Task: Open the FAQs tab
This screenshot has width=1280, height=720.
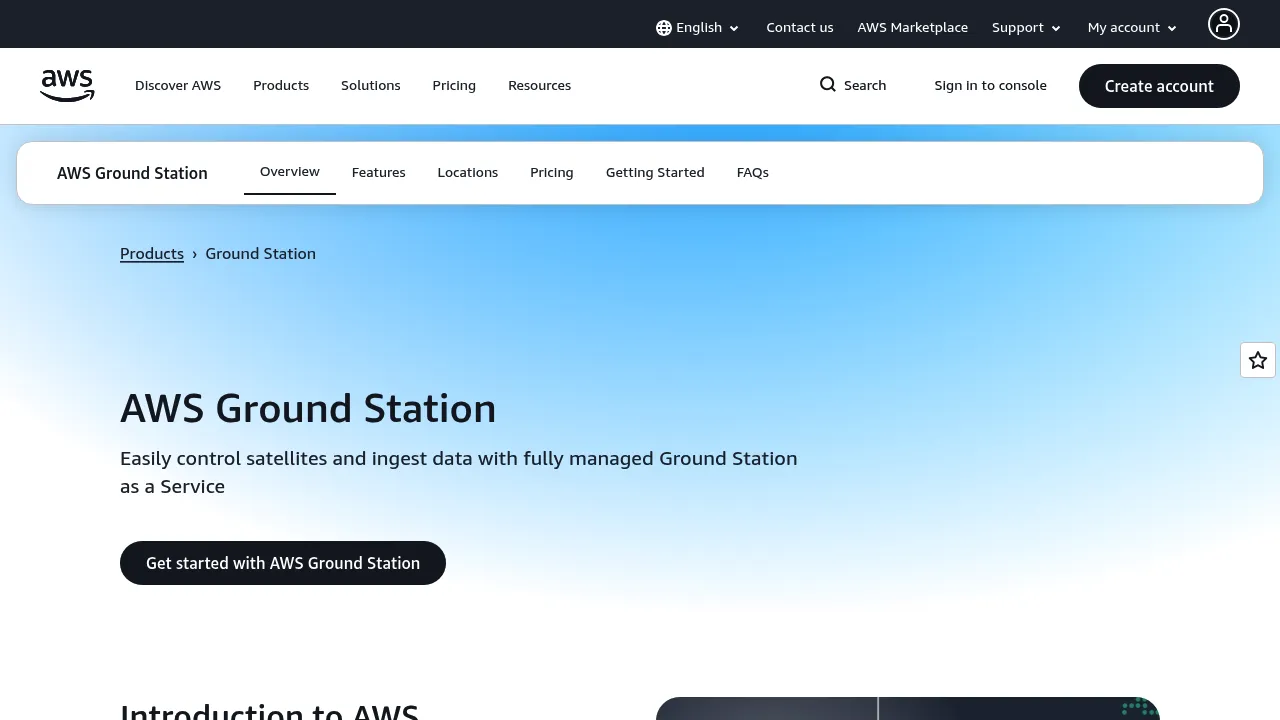Action: tap(753, 173)
